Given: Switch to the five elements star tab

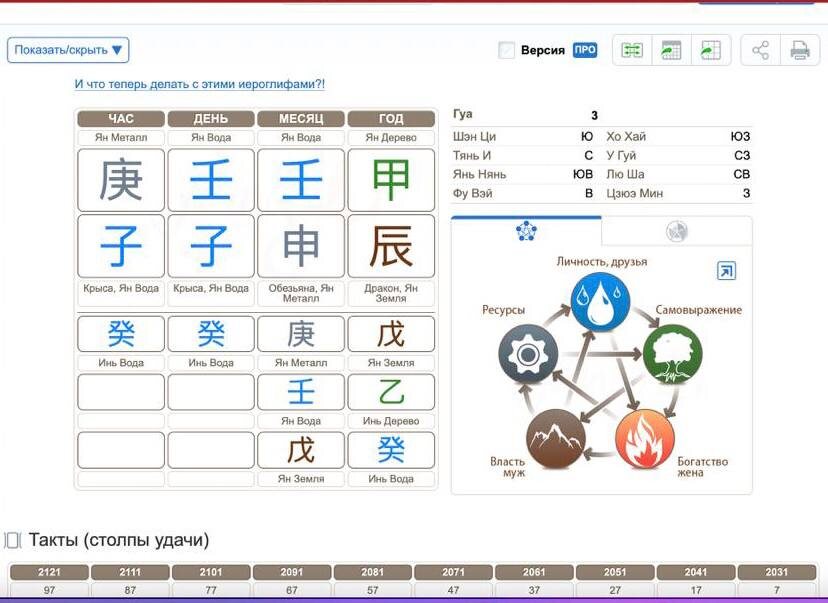Looking at the screenshot, I should (526, 231).
